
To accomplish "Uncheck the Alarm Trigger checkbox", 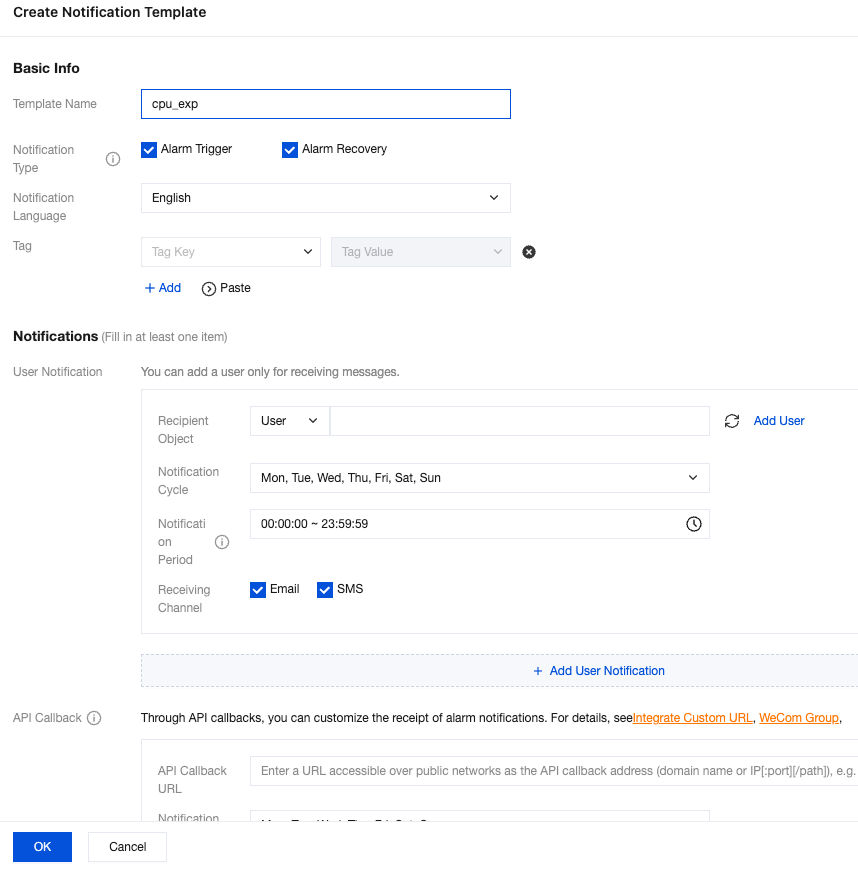I will pyautogui.click(x=149, y=150).
